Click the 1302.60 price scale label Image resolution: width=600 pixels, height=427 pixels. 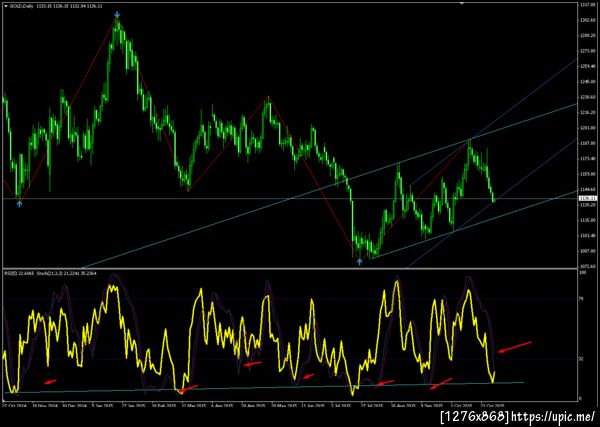point(589,20)
